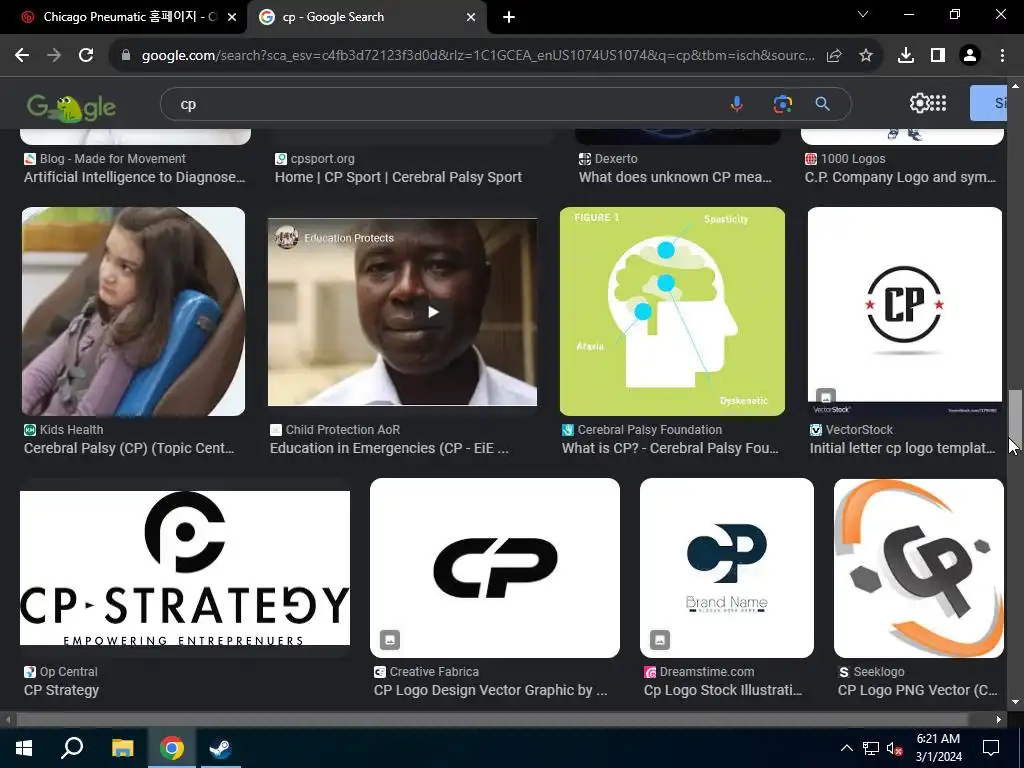Open What is CP? - Cerebral Palsy Fou... link
The width and height of the screenshot is (1024, 768).
tap(670, 448)
